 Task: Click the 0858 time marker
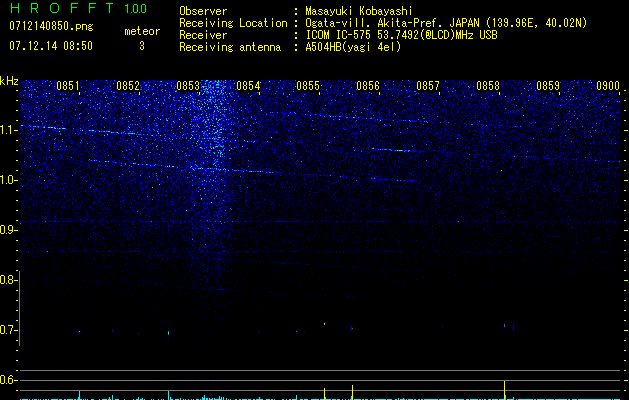click(488, 86)
